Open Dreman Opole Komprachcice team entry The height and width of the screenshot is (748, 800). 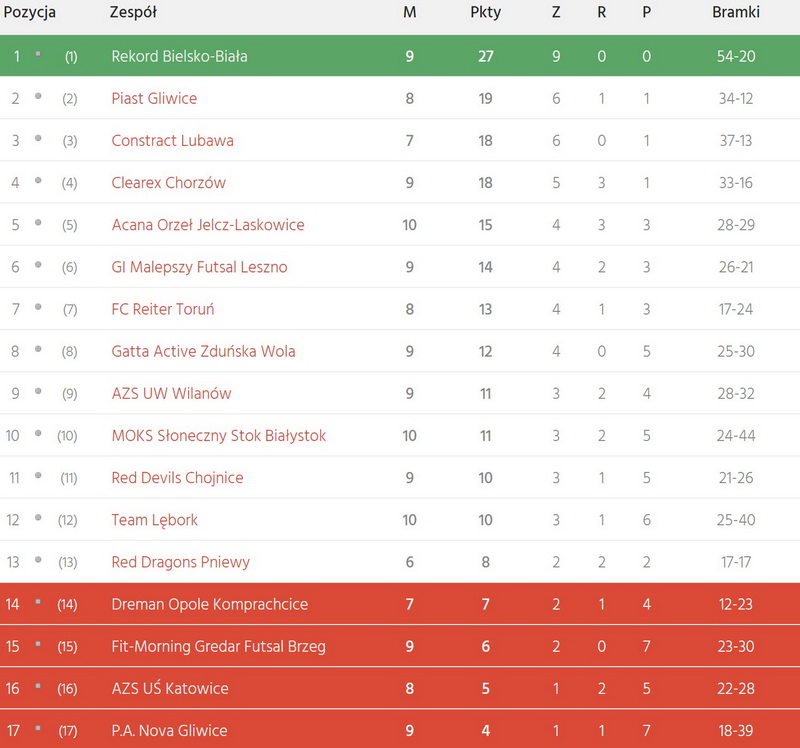point(209,604)
